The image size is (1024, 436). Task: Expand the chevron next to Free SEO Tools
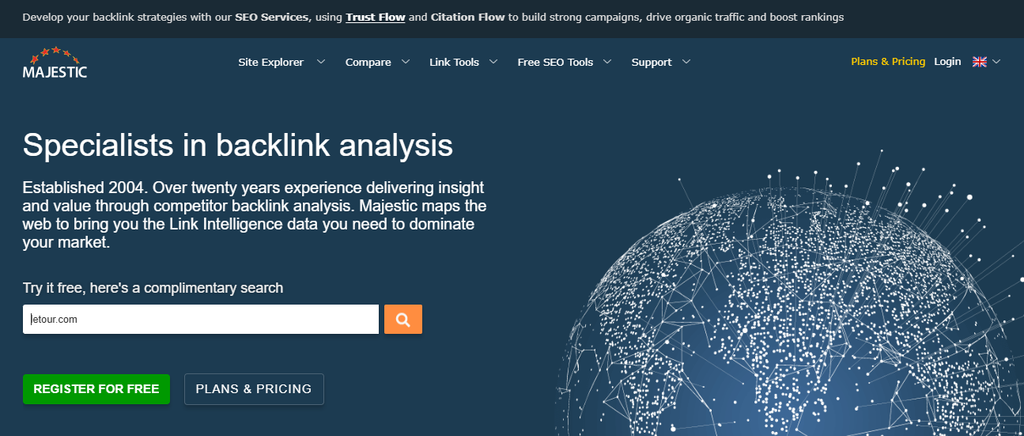coord(607,62)
